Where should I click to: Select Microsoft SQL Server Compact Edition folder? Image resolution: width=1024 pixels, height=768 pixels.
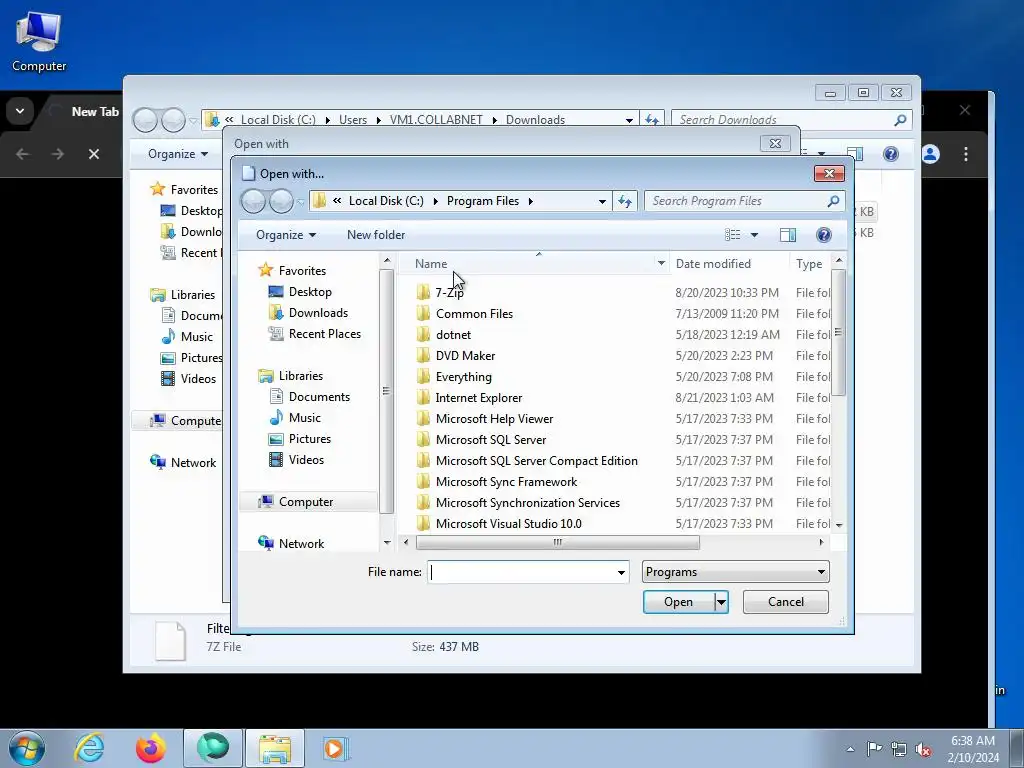coord(536,460)
